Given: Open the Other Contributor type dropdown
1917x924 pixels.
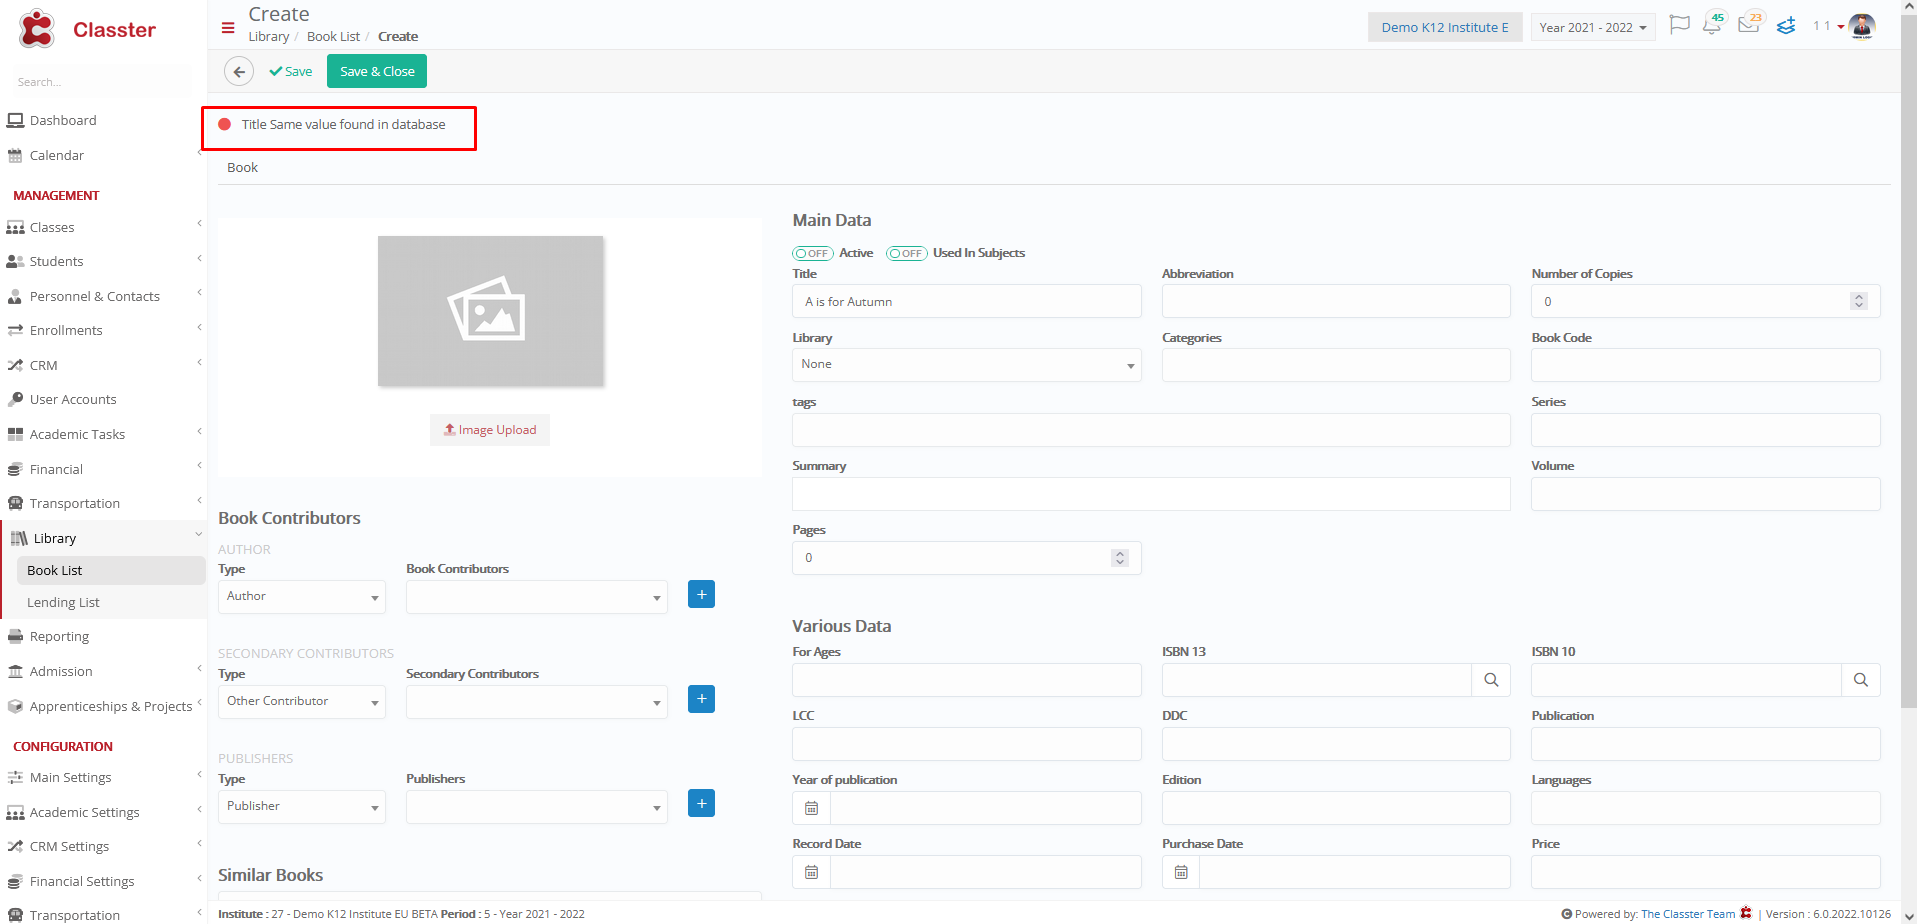Looking at the screenshot, I should (x=301, y=702).
